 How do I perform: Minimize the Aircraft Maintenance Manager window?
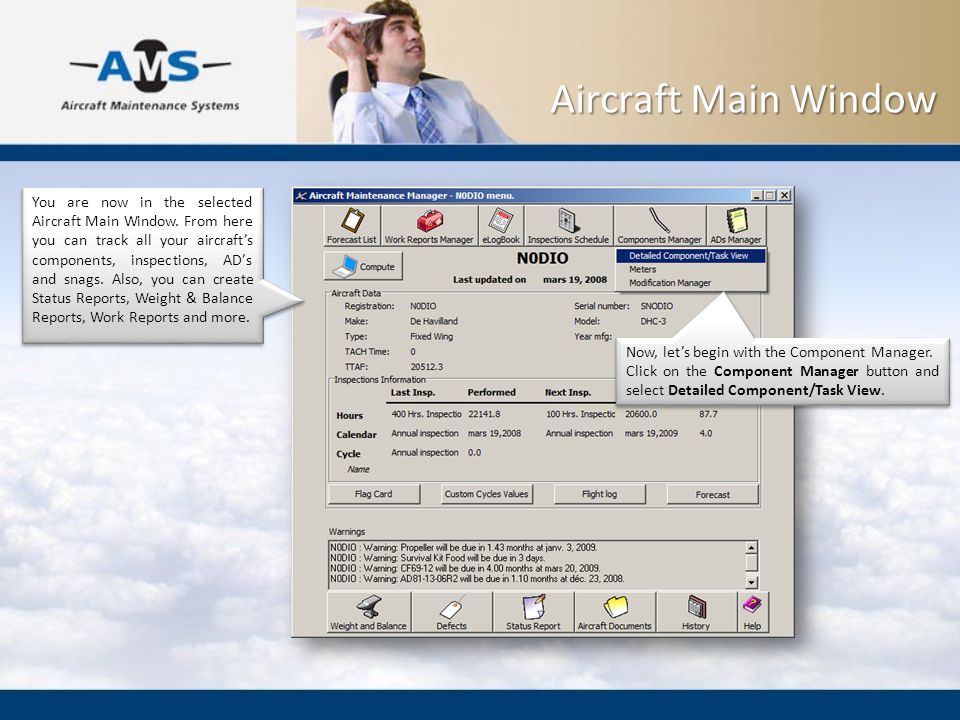[x=757, y=195]
